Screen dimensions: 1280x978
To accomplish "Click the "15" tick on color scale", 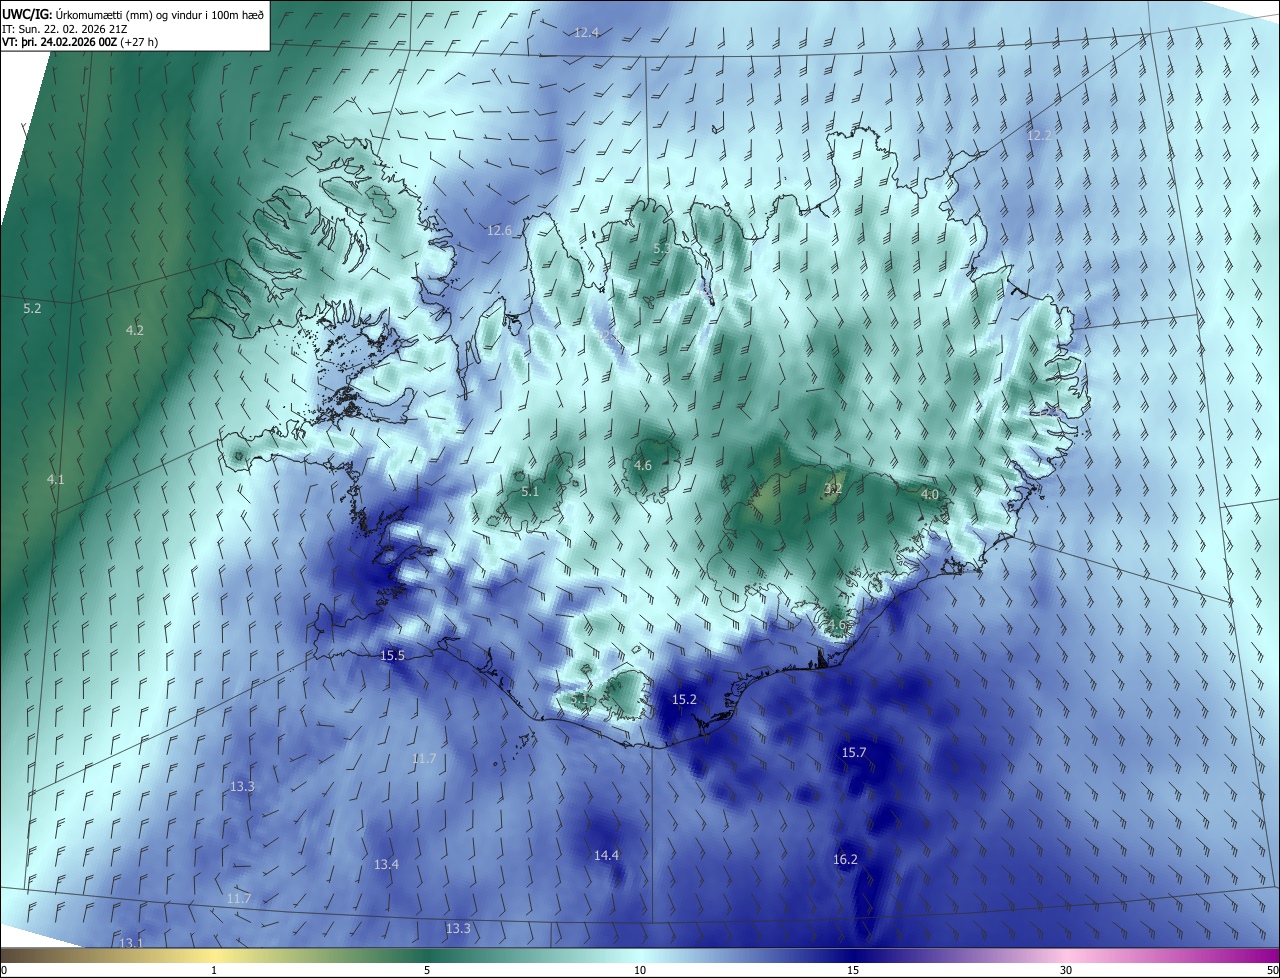I will (853, 970).
